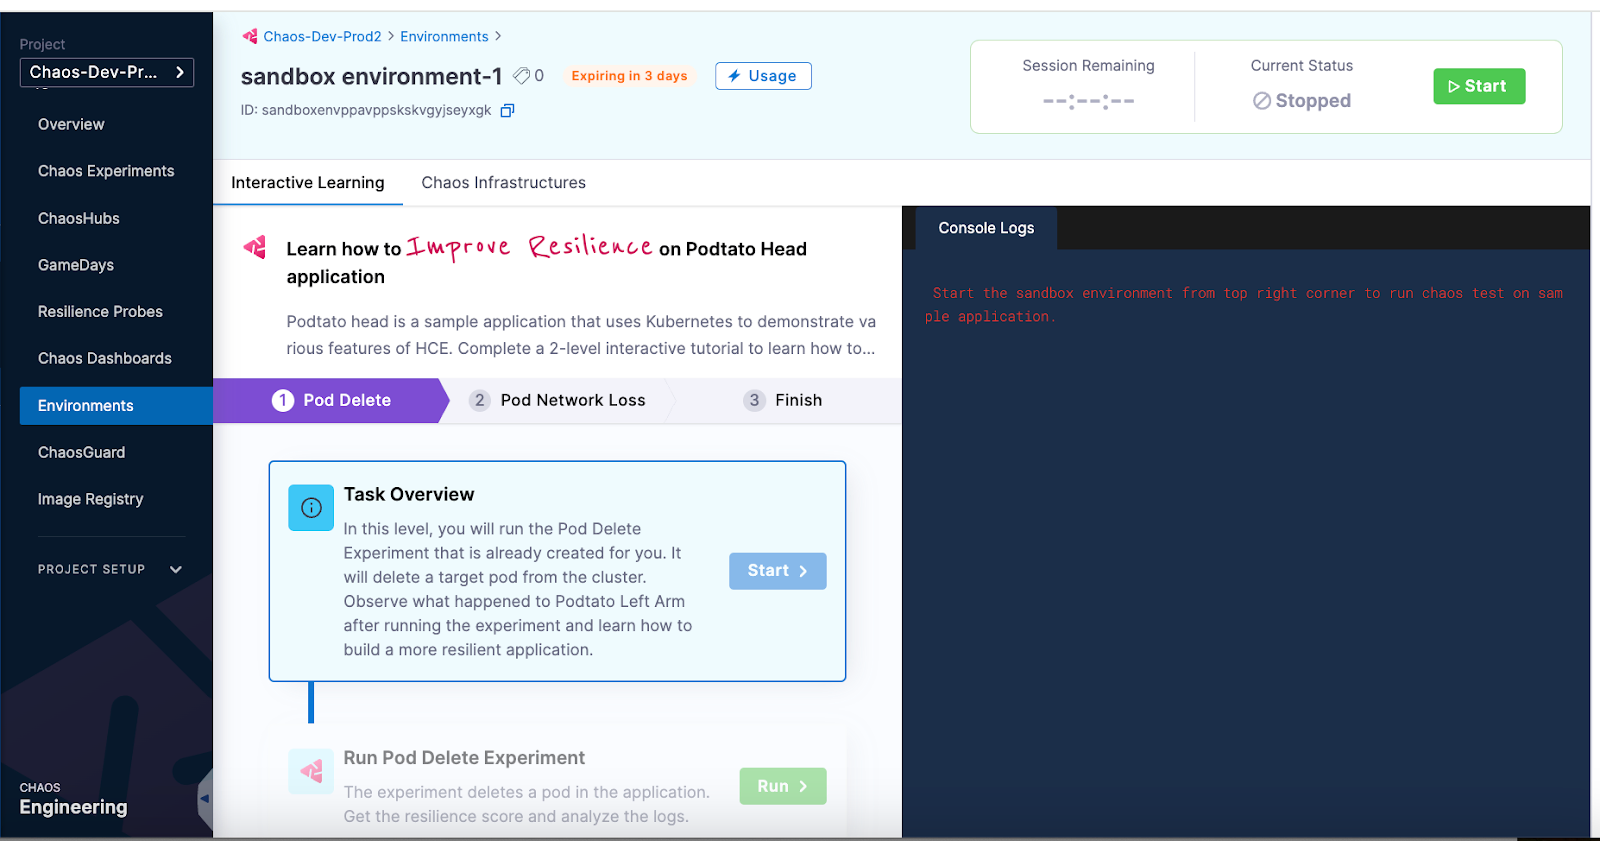Copy the sandbox environment ID icon
The width and height of the screenshot is (1600, 841).
(507, 110)
